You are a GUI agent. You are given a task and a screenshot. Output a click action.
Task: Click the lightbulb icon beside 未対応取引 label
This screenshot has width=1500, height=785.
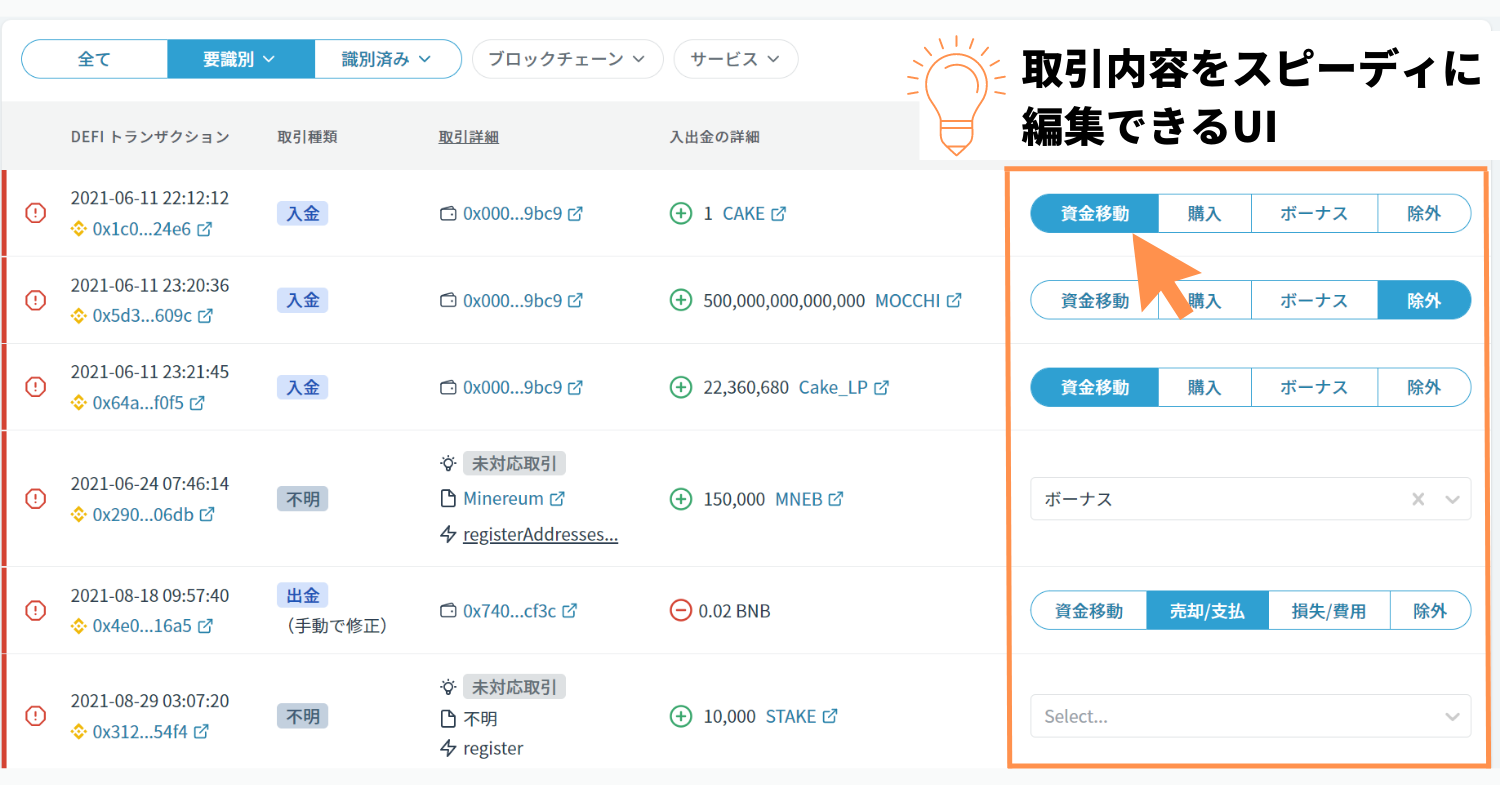pyautogui.click(x=448, y=462)
